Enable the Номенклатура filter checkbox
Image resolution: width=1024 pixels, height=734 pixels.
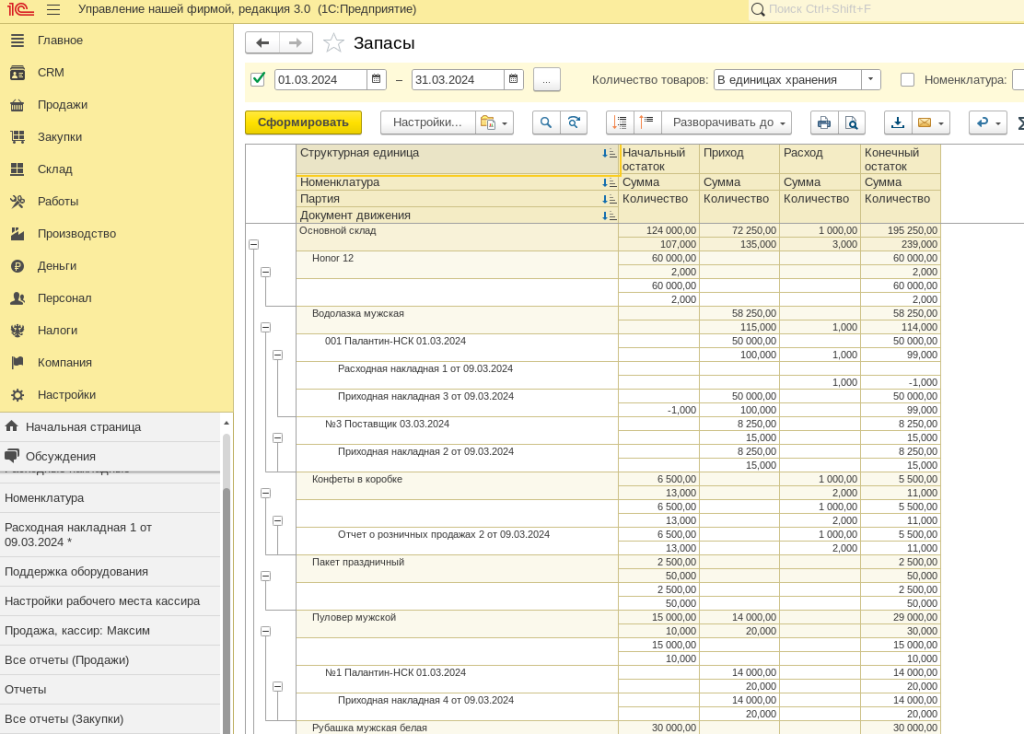tap(907, 80)
